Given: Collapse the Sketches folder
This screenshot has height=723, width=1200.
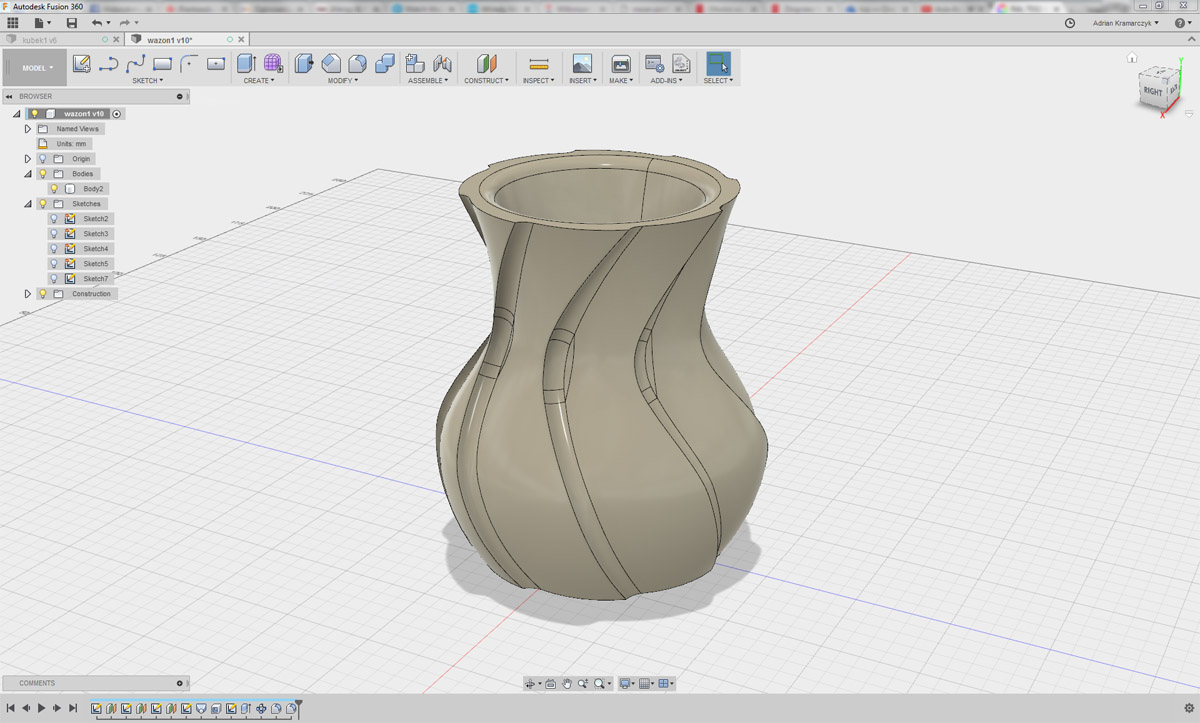Looking at the screenshot, I should point(28,204).
